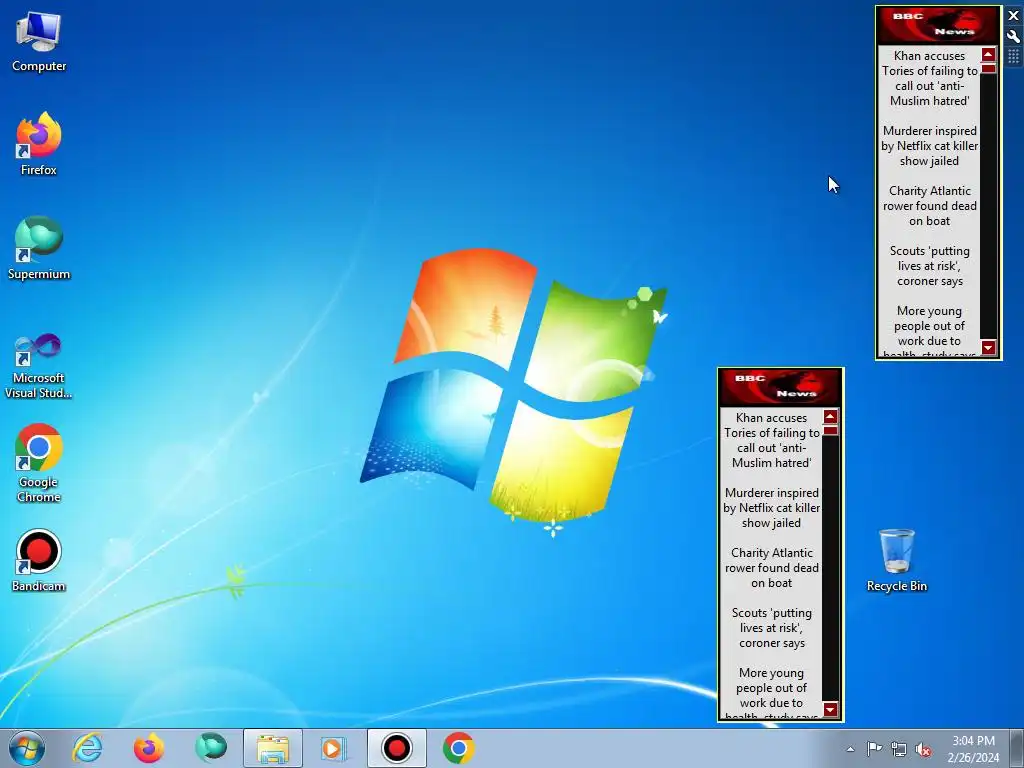The width and height of the screenshot is (1024, 768).
Task: Click scroll up arrow in lower gadget
Action: 830,416
